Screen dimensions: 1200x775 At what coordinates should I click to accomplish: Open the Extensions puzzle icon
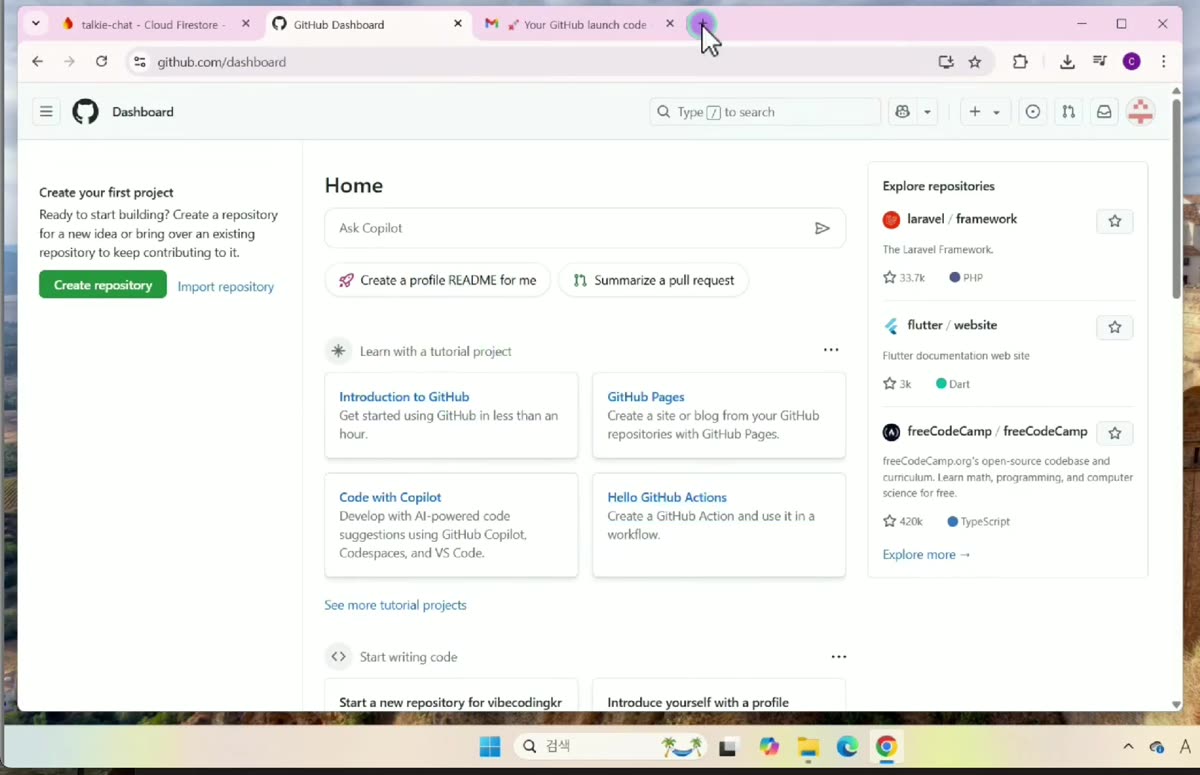pos(1020,62)
